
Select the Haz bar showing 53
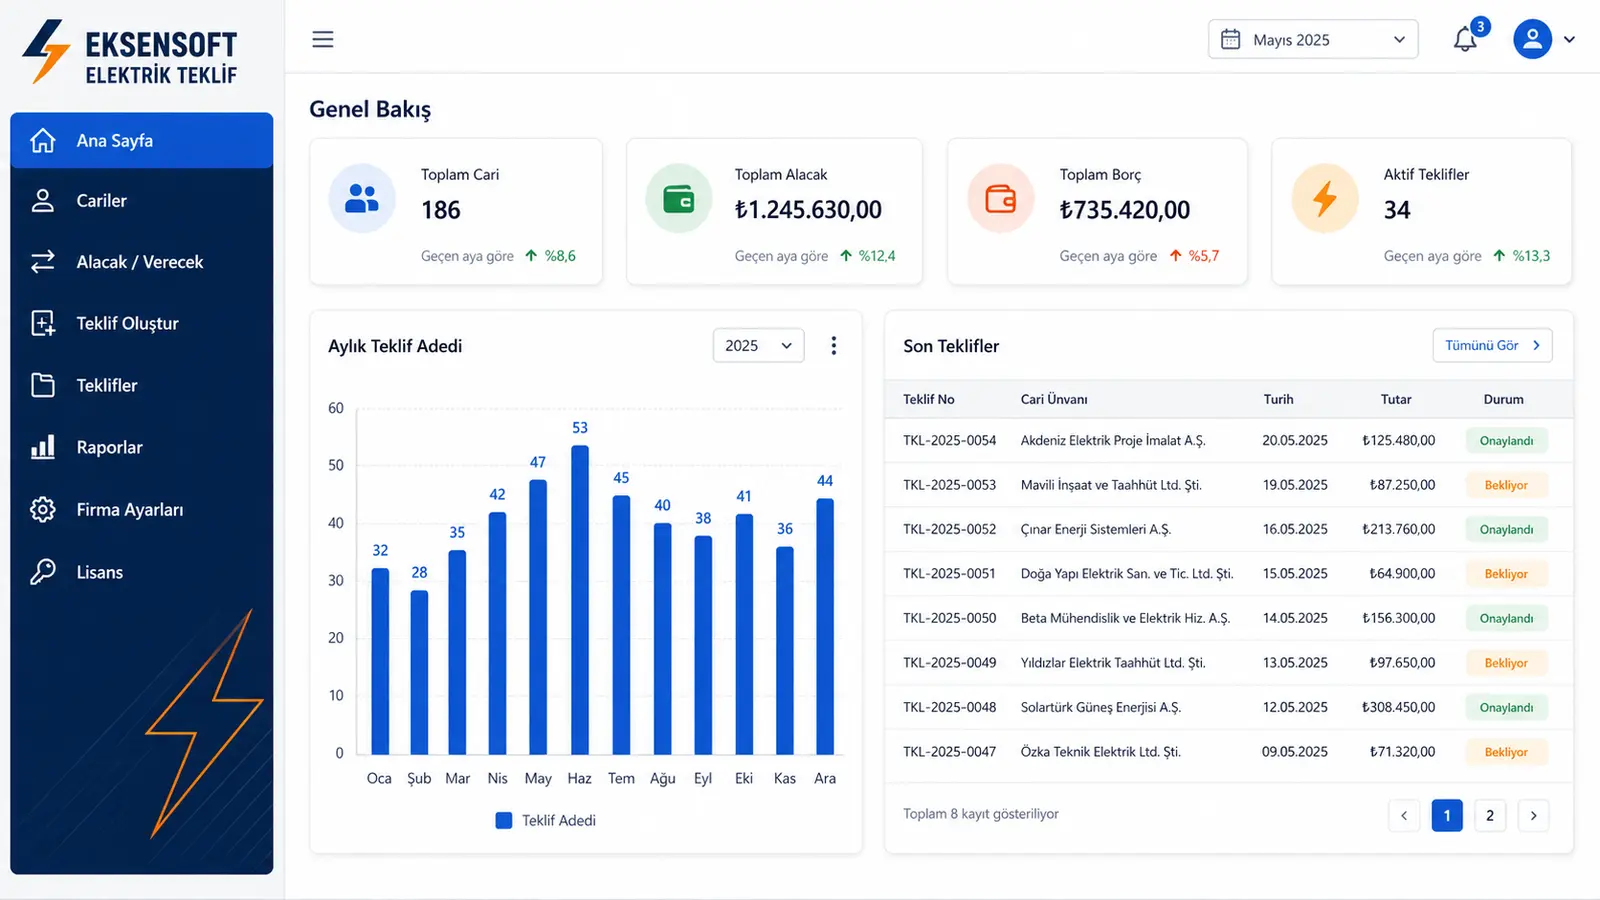580,599
